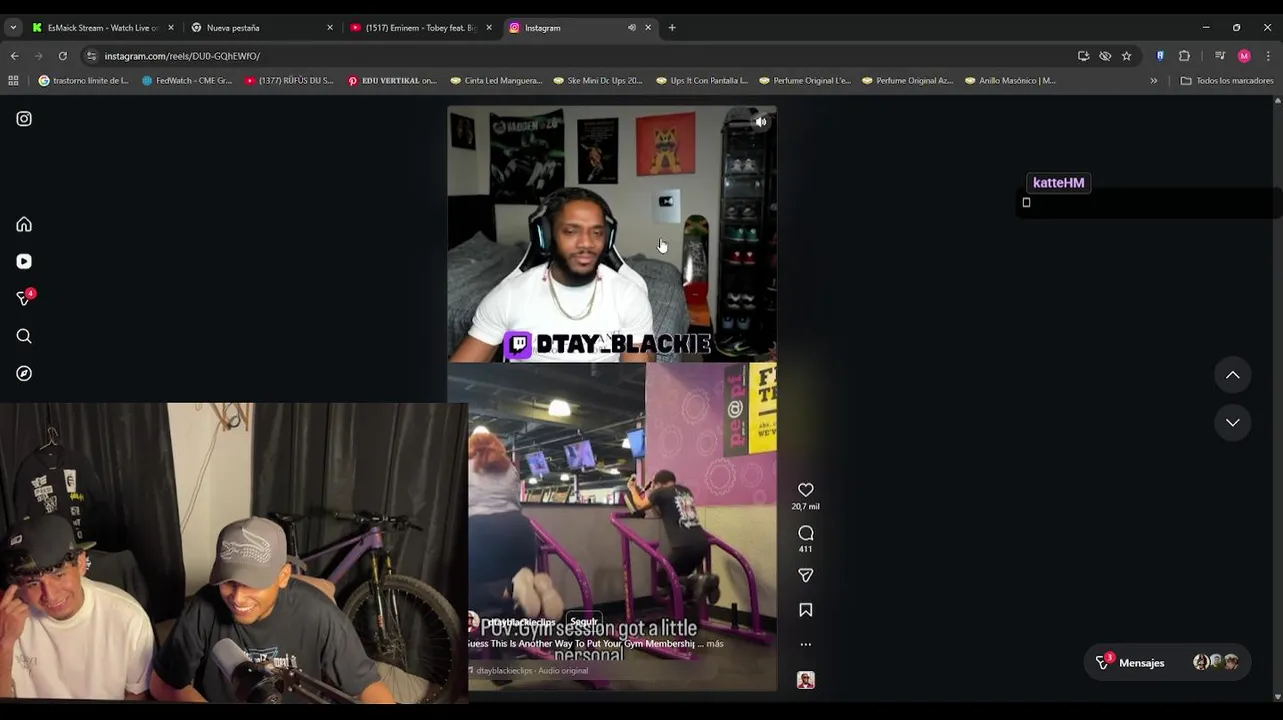Screen dimensions: 1283x720
Task: Go back in browser history
Action: tap(14, 56)
